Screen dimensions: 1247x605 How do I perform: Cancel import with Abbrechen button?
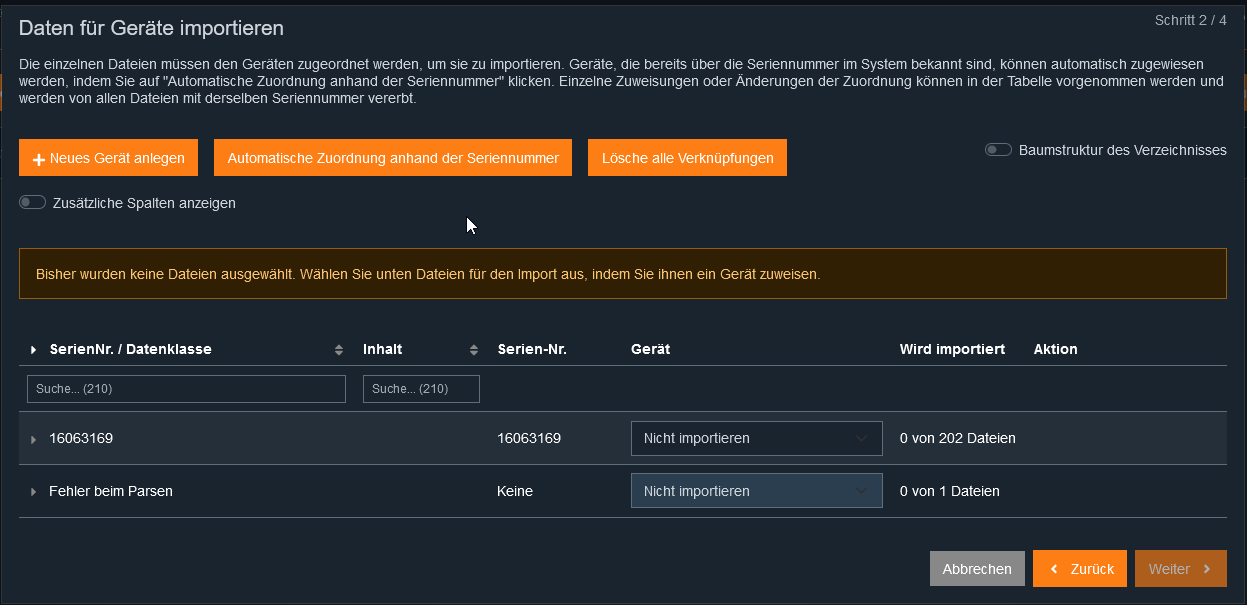pos(977,569)
